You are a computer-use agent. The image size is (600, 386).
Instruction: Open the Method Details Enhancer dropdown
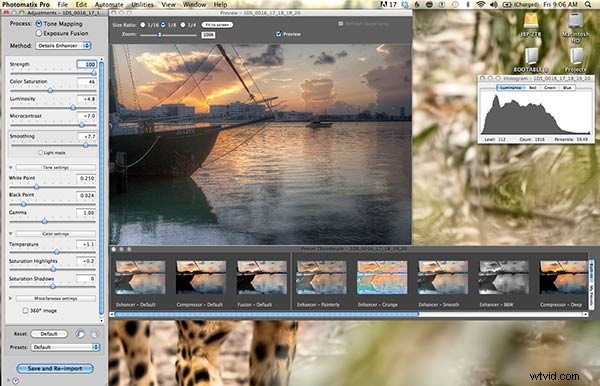pos(63,46)
